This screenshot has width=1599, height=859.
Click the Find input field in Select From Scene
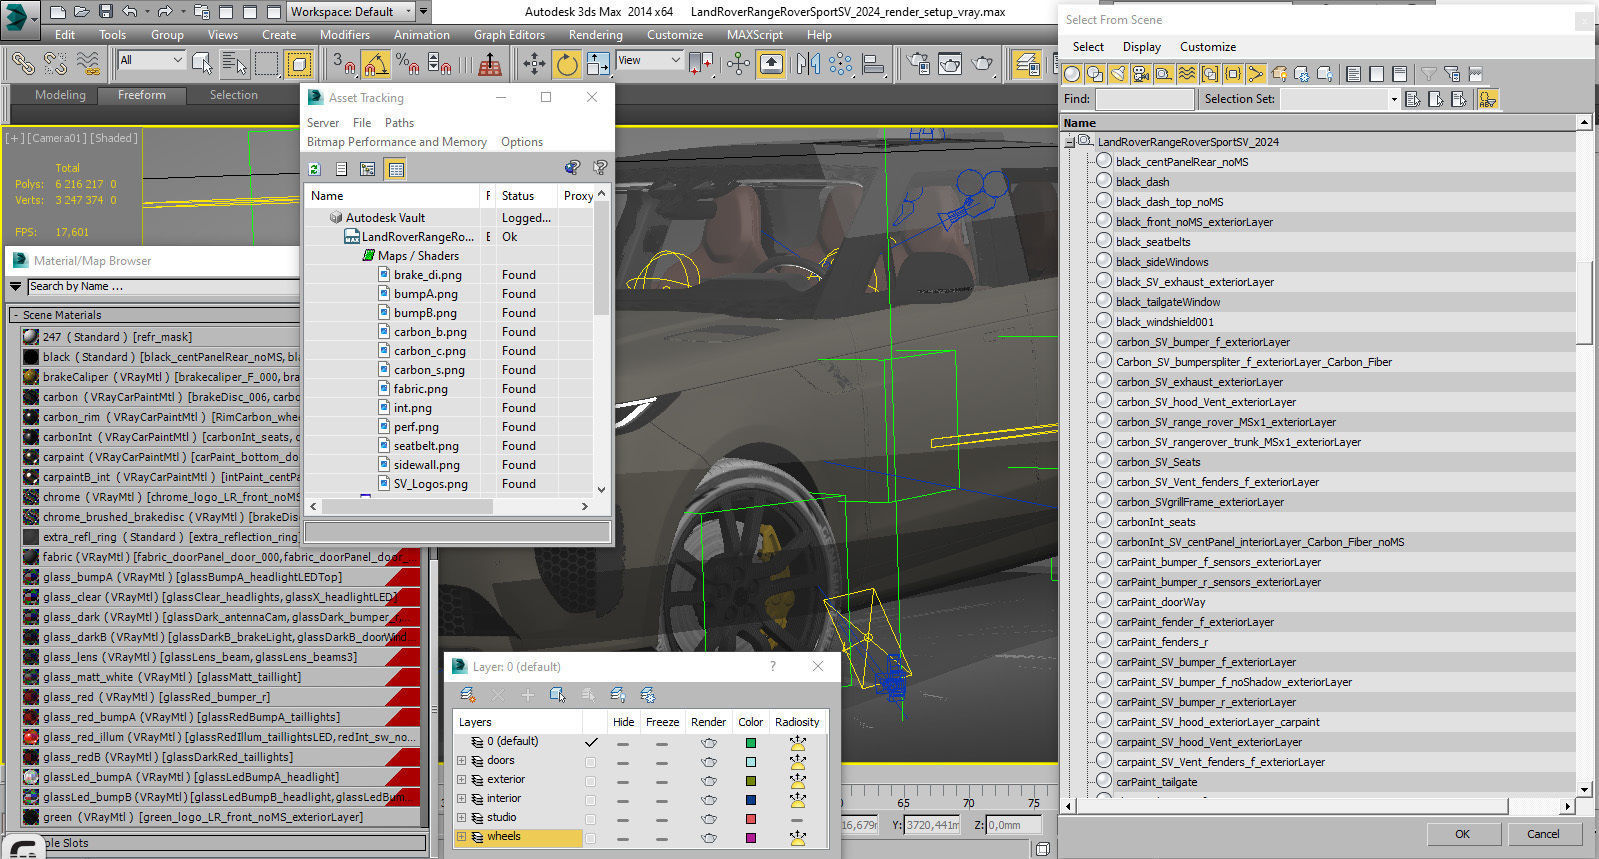point(1144,99)
